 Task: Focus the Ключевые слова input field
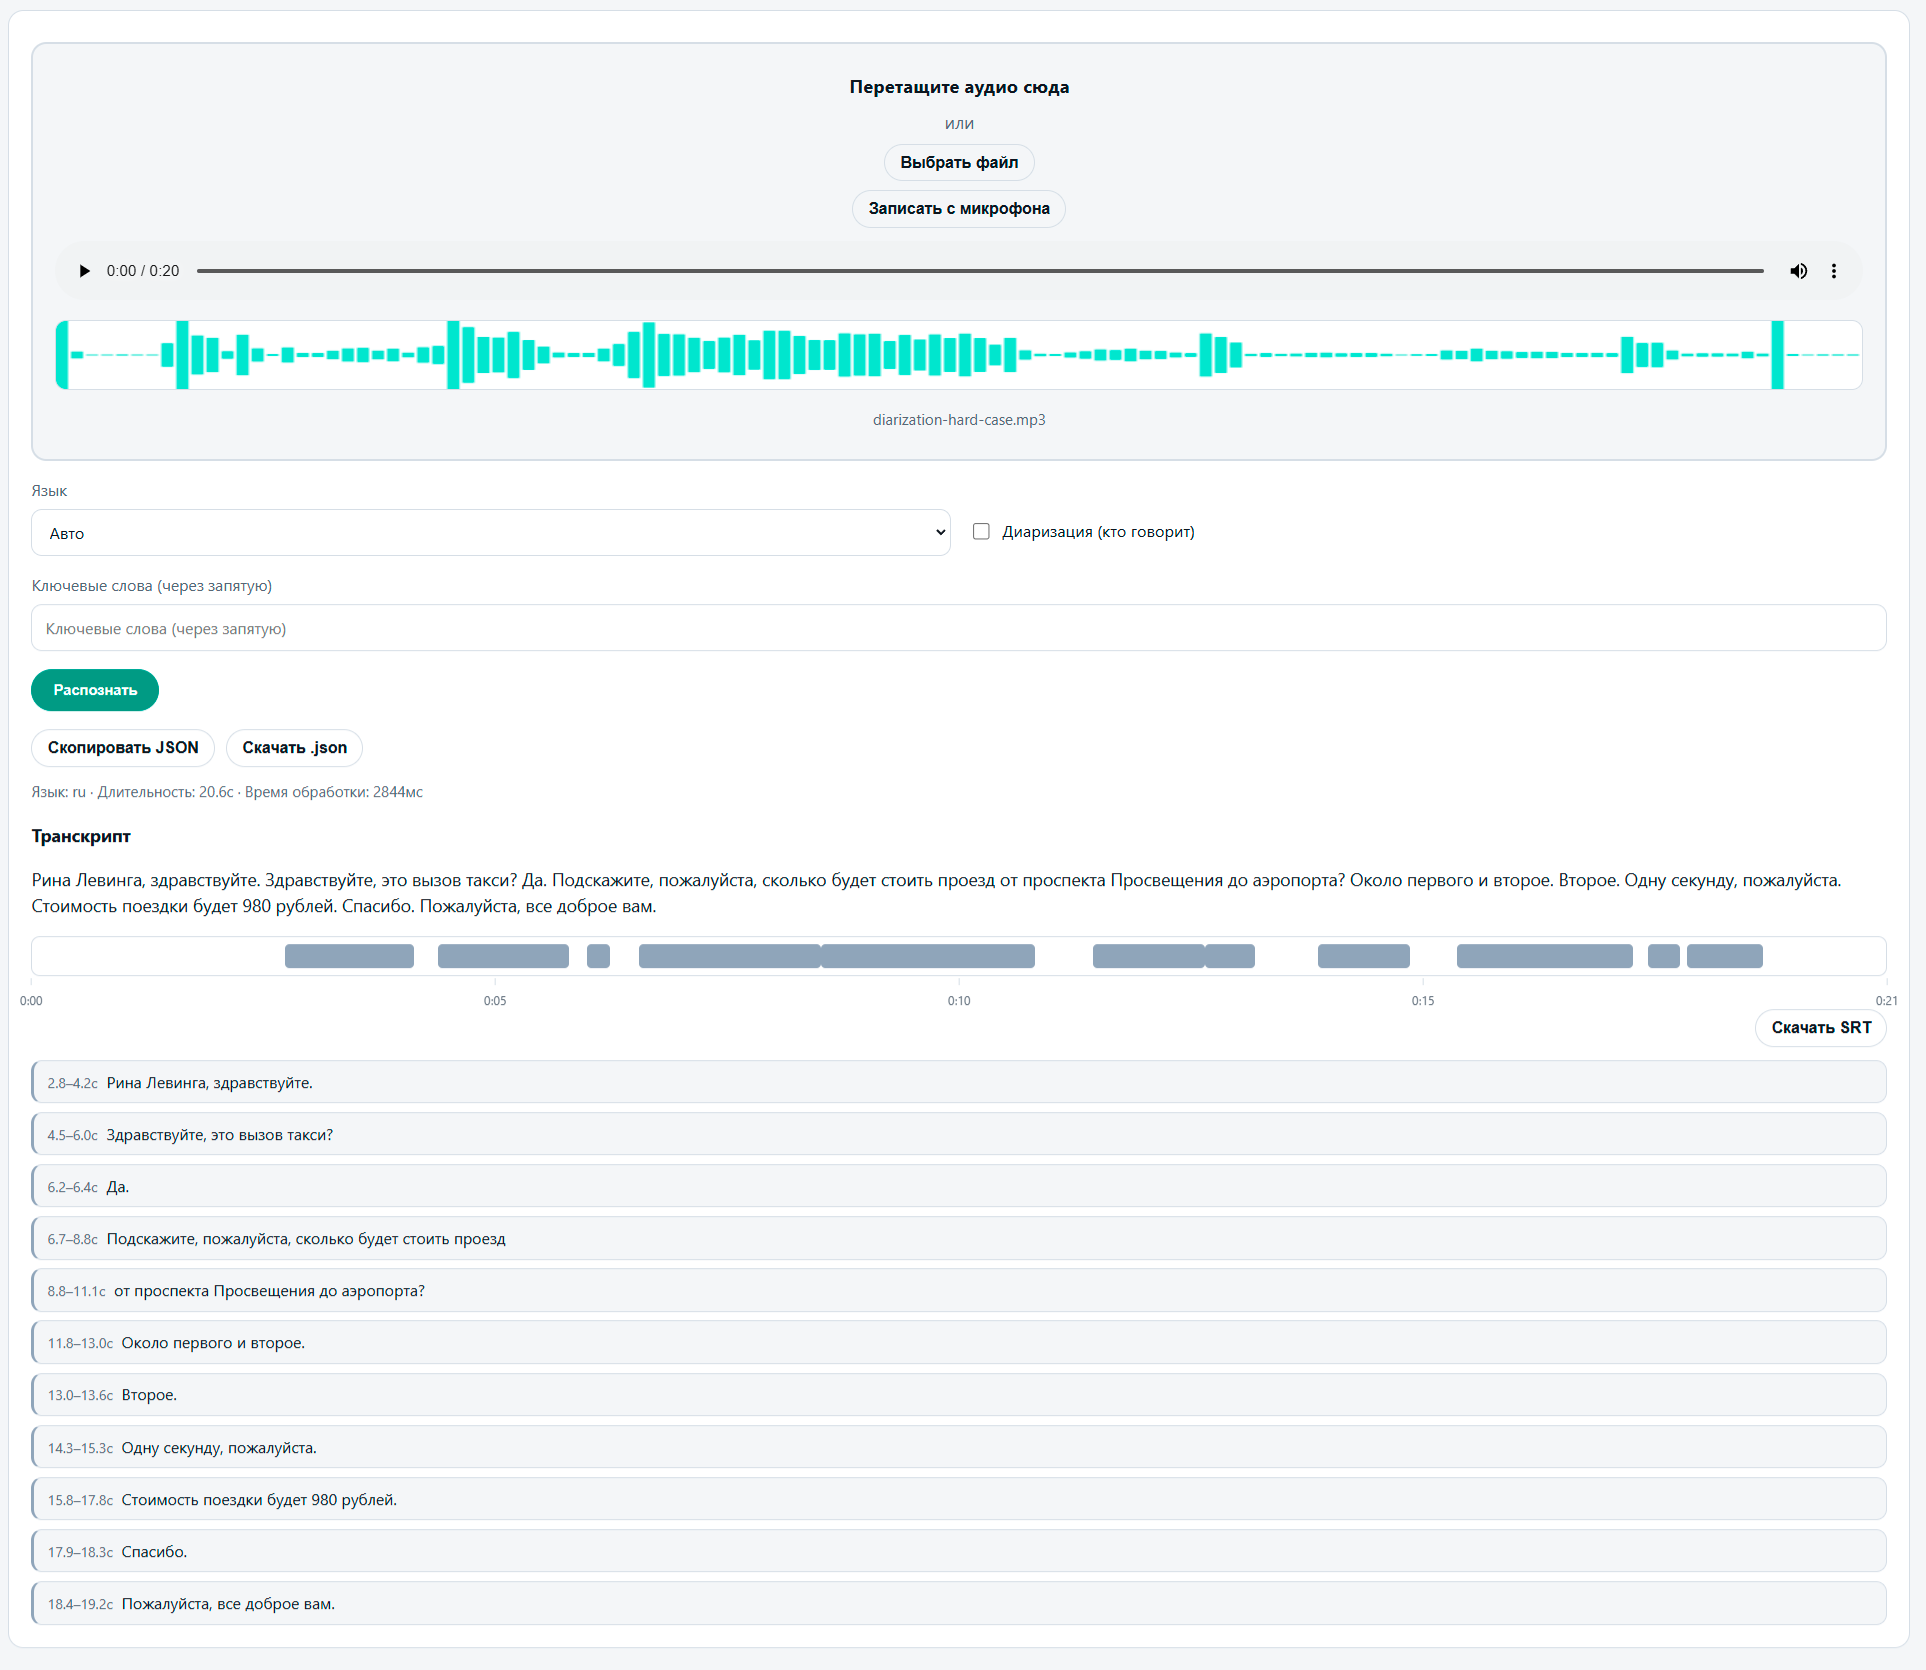tap(959, 628)
